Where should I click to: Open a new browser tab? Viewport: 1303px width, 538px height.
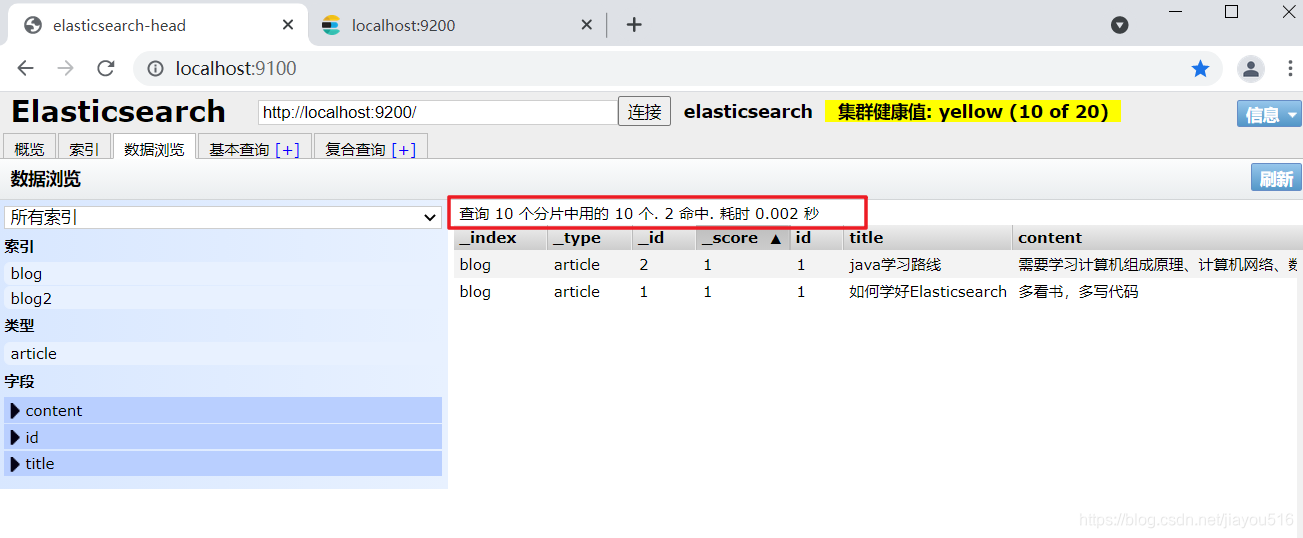pyautogui.click(x=634, y=25)
